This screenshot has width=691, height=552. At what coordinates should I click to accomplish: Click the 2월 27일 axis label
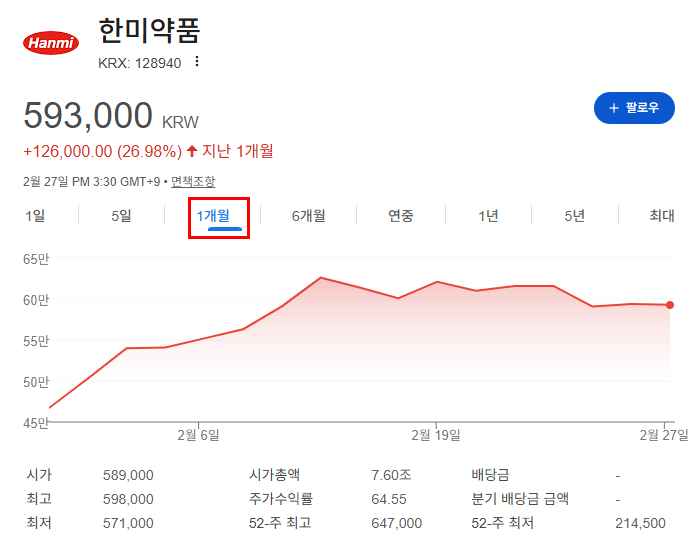[x=664, y=435]
